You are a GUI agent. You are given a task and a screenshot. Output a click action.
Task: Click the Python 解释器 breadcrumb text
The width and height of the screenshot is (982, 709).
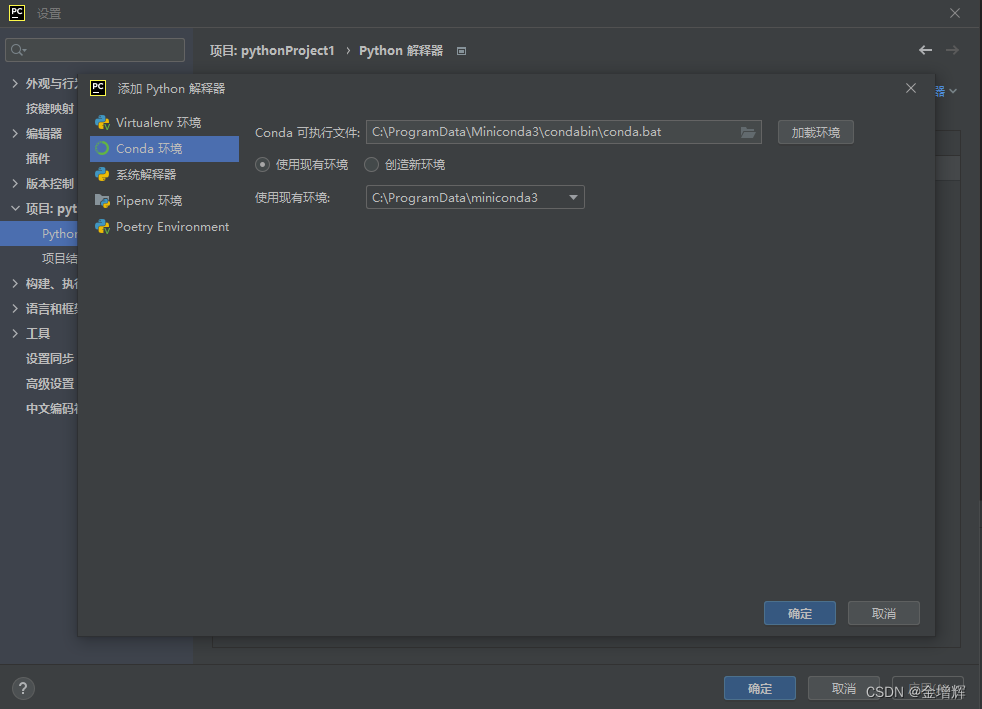coord(401,51)
